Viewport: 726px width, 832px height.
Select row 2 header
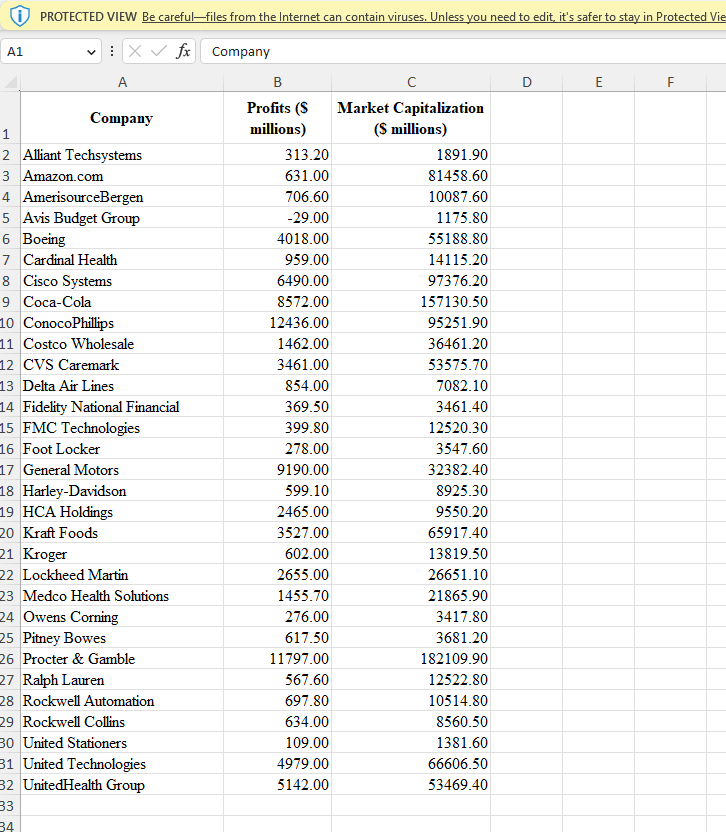10,155
